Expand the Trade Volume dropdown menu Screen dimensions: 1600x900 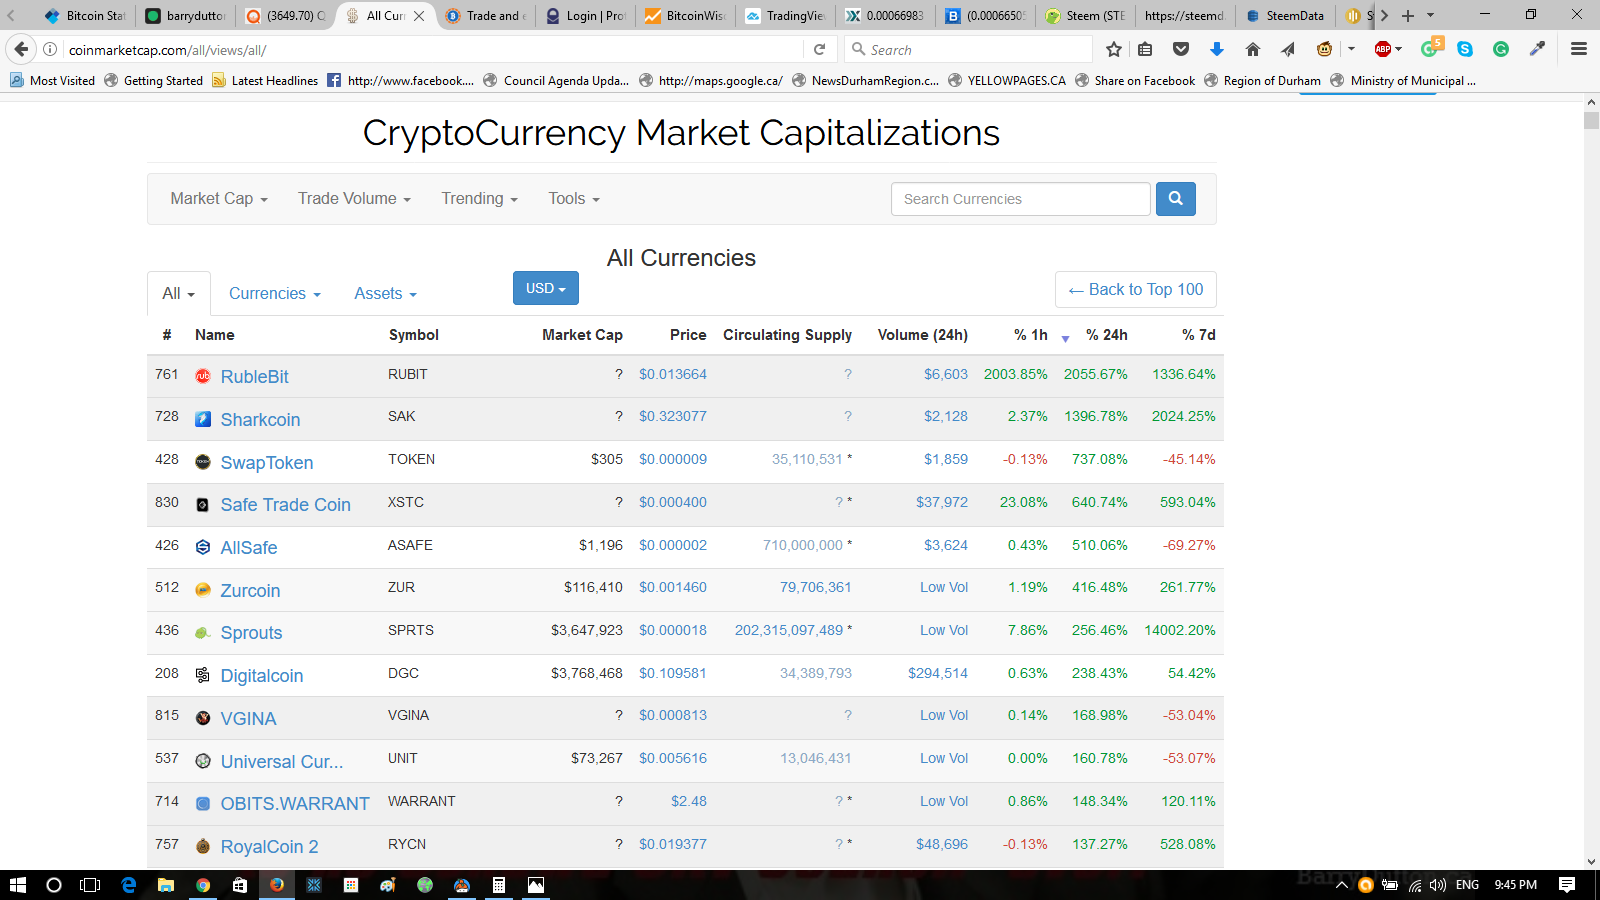tap(354, 199)
